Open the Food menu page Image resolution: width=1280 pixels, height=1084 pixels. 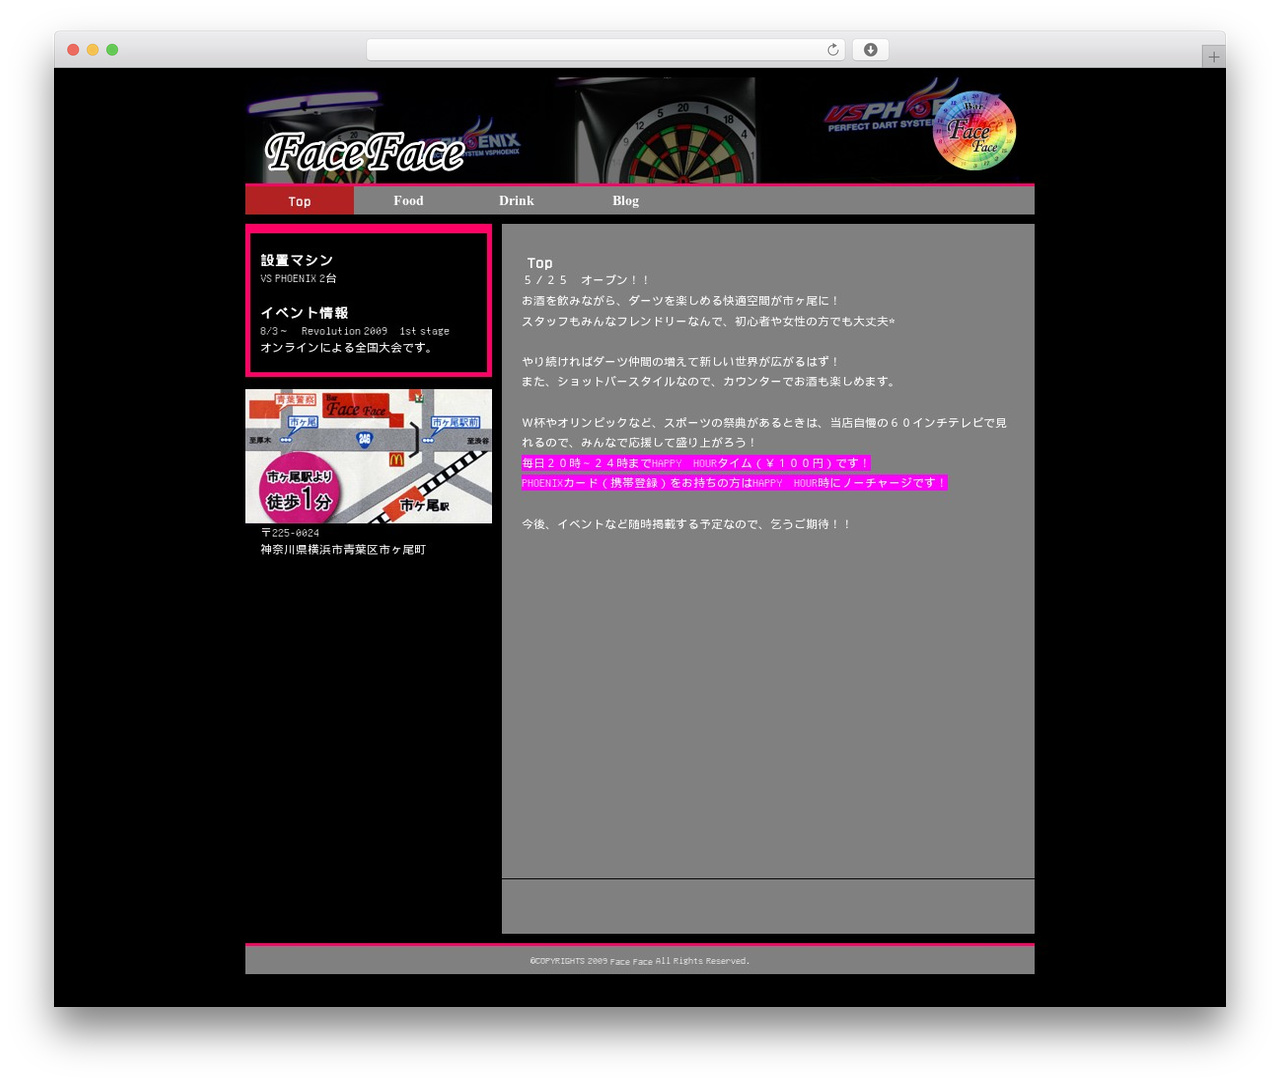tap(408, 201)
